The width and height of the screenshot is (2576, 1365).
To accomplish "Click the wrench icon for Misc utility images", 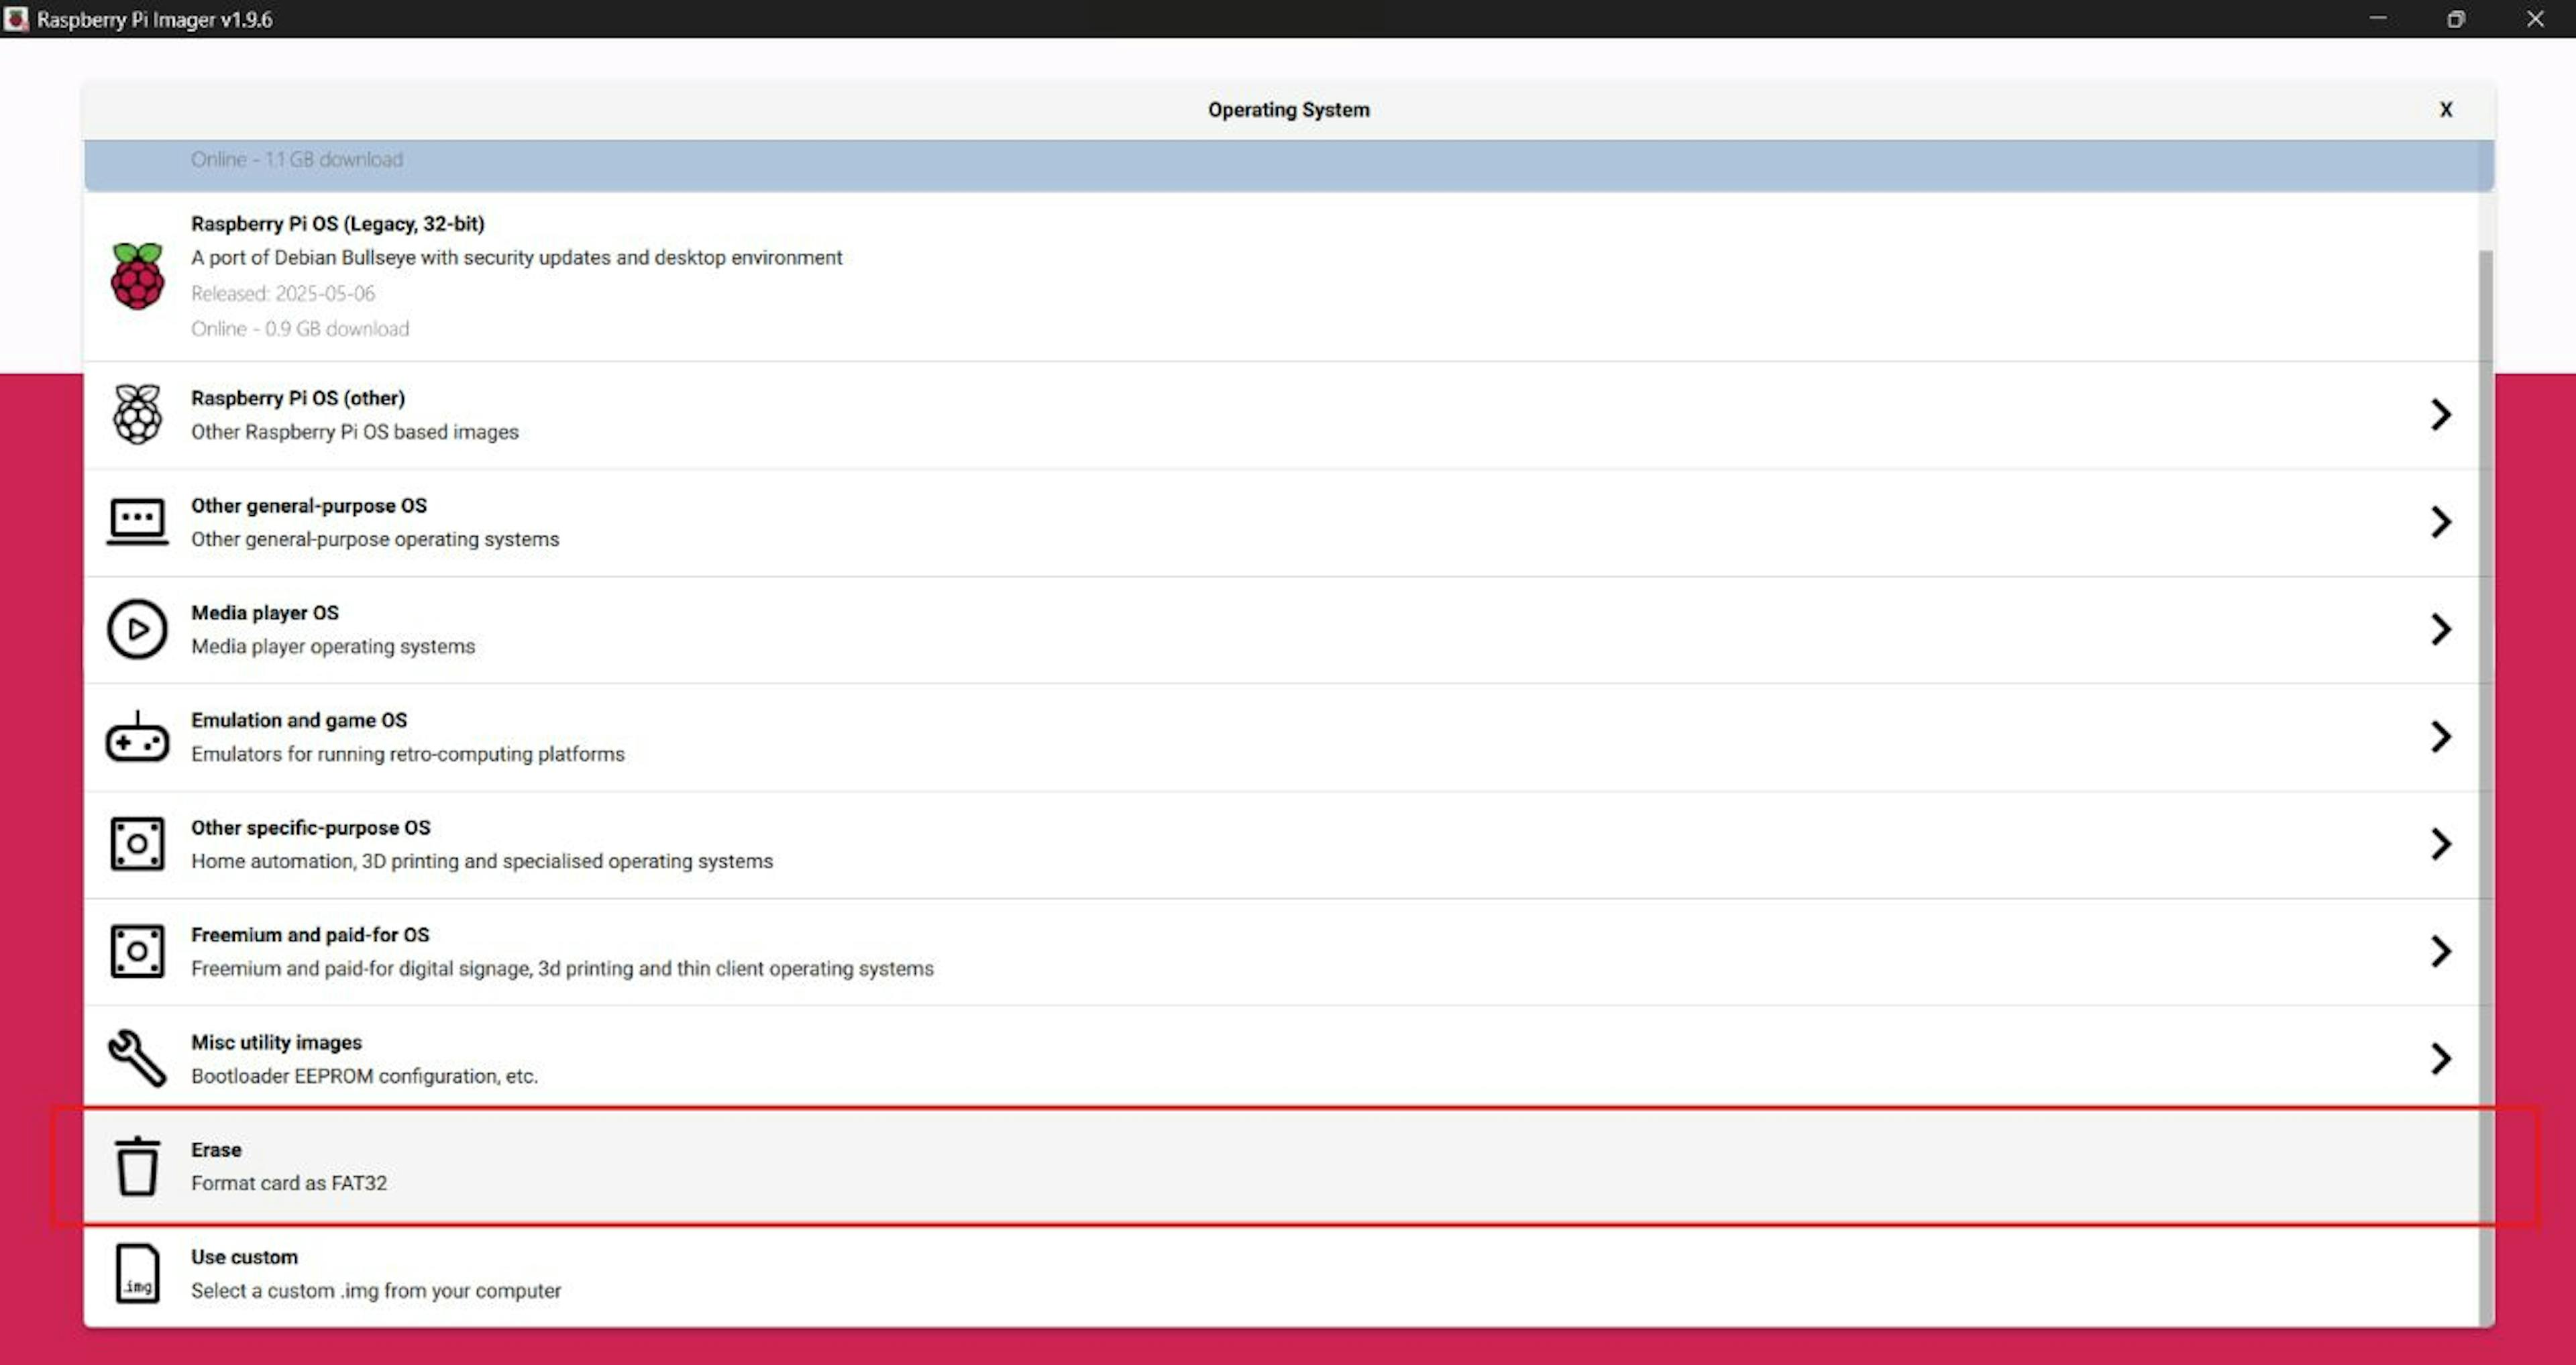I will 137,1058.
